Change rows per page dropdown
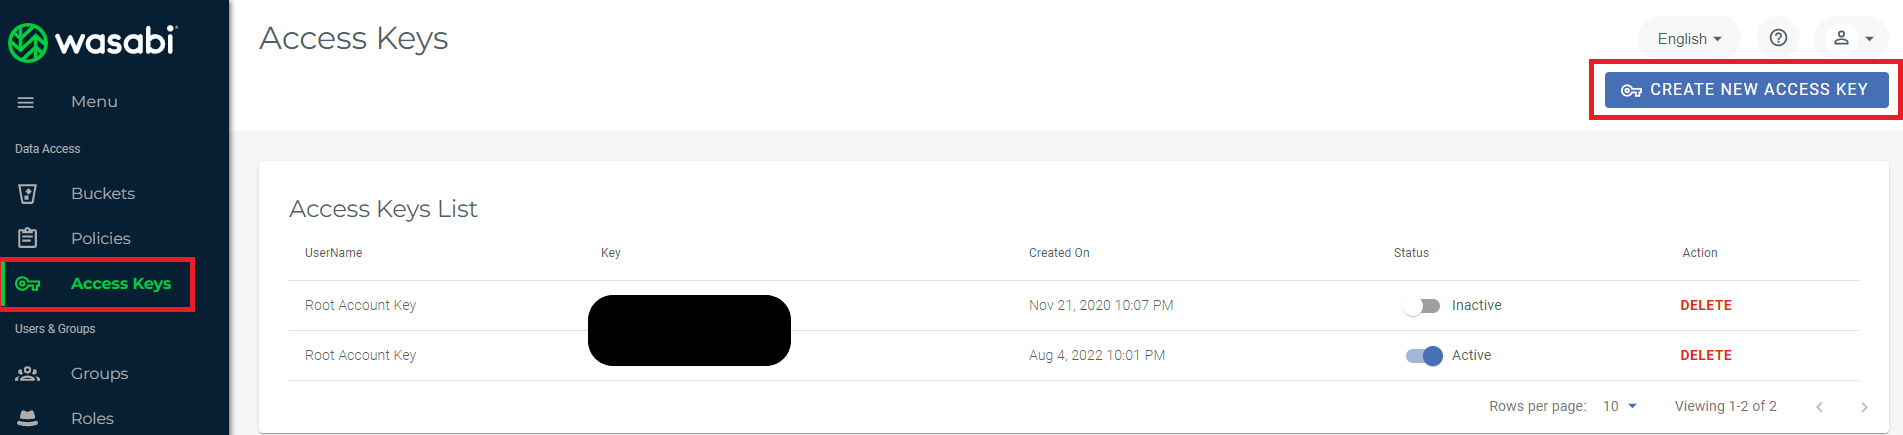Screen dimensions: 1903x435 coord(1620,406)
